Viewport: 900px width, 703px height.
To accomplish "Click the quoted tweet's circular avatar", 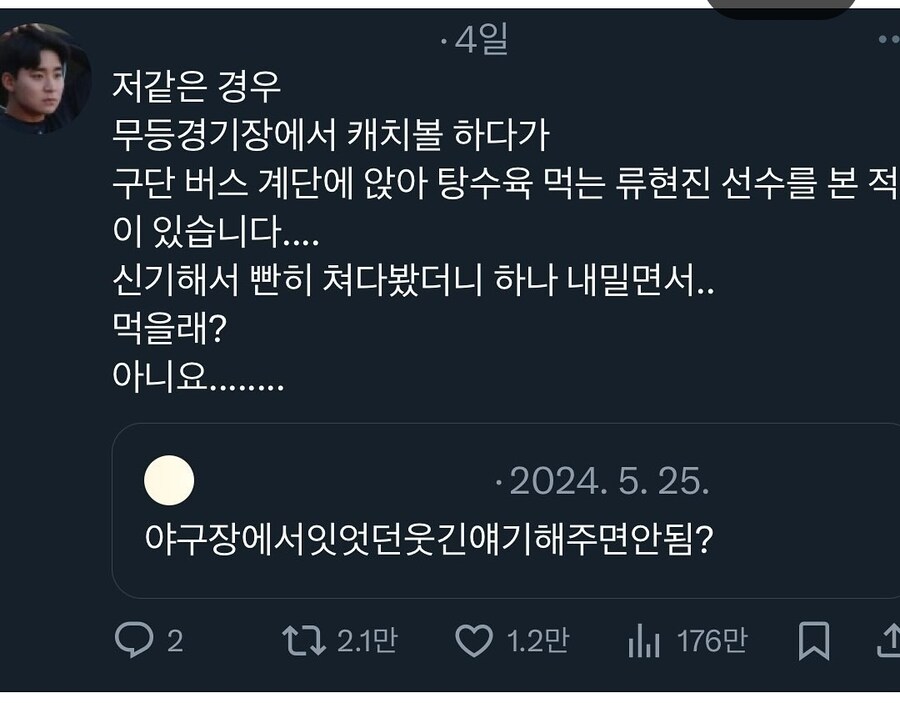I will tap(169, 482).
